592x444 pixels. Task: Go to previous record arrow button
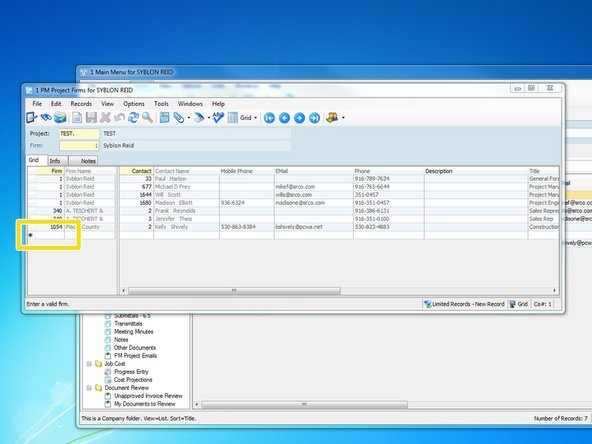(284, 118)
